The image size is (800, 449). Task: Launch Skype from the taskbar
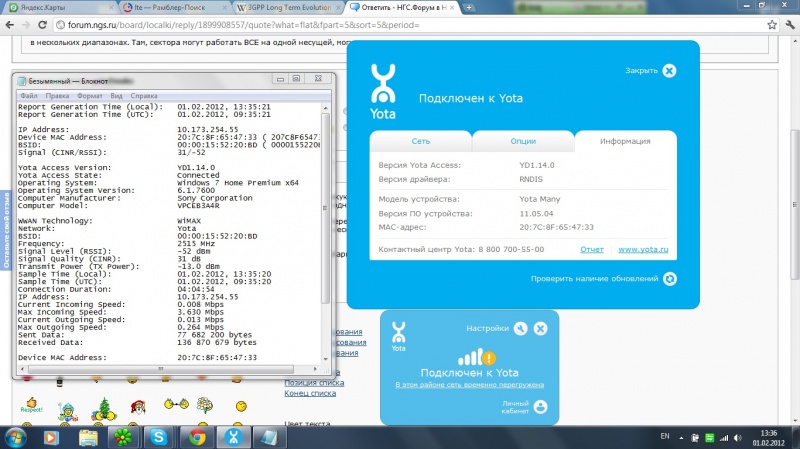(159, 437)
